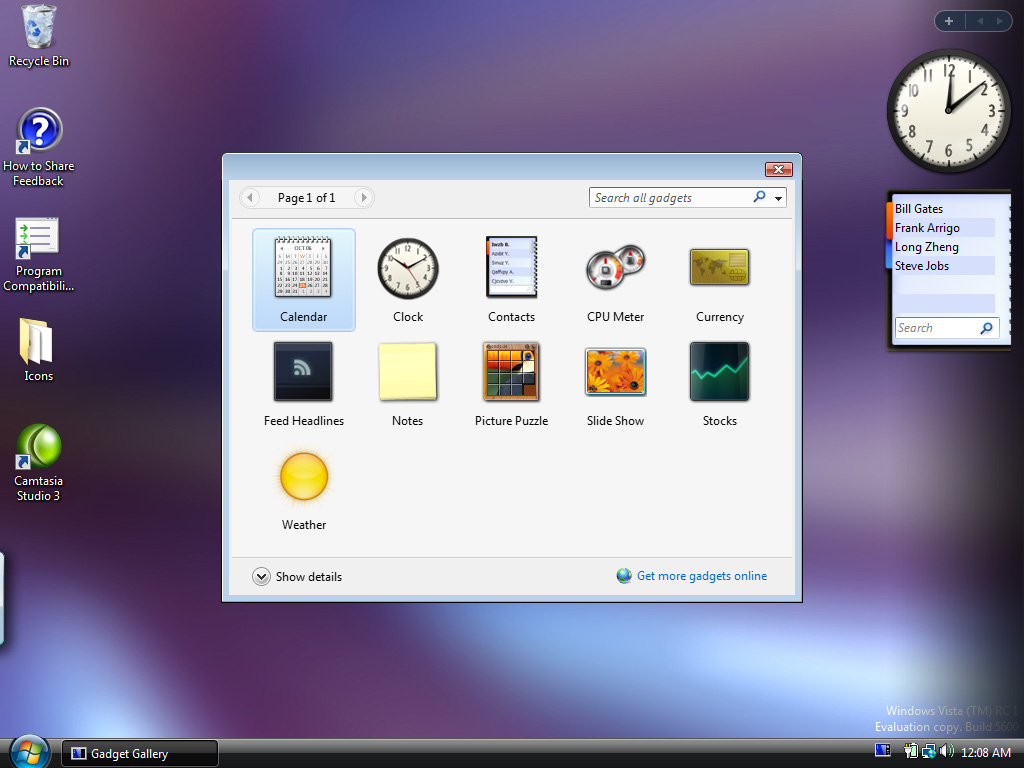Select the CPU Meter gadget icon
This screenshot has width=1024, height=768.
[x=615, y=268]
